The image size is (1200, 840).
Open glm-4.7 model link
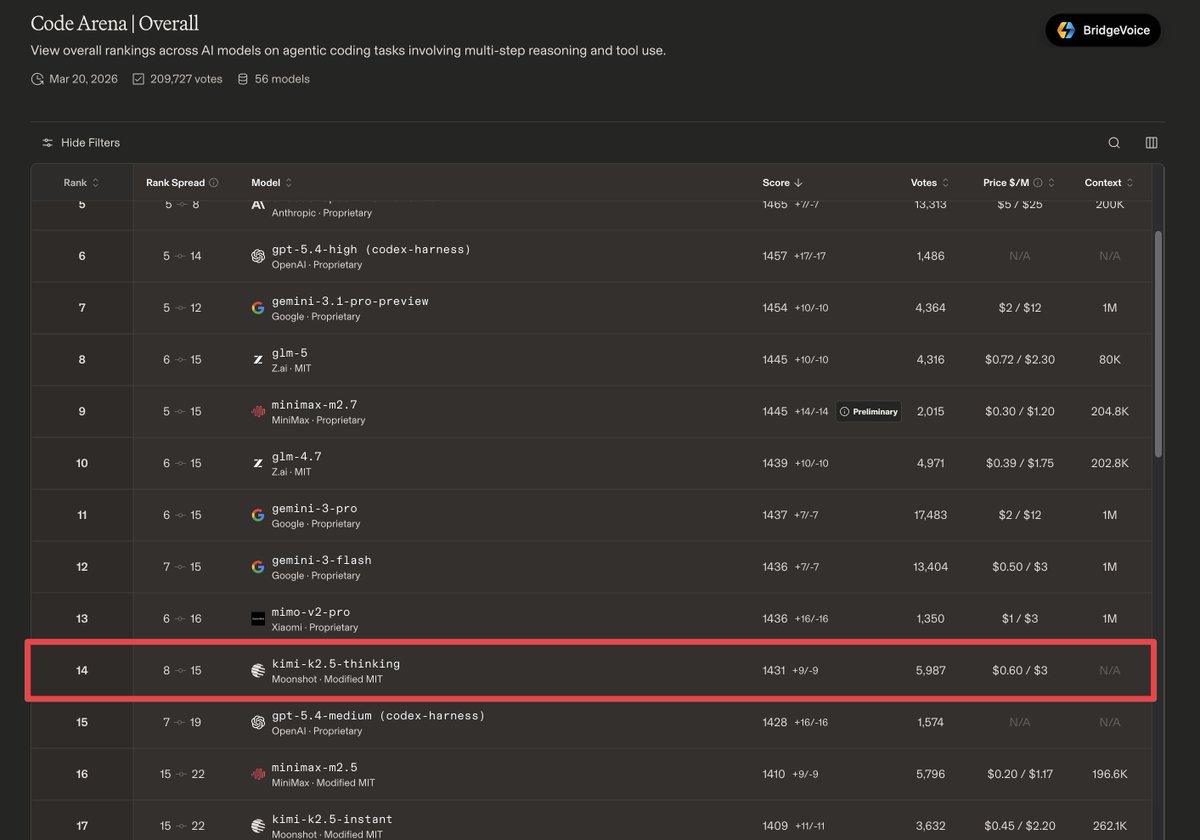pos(297,457)
